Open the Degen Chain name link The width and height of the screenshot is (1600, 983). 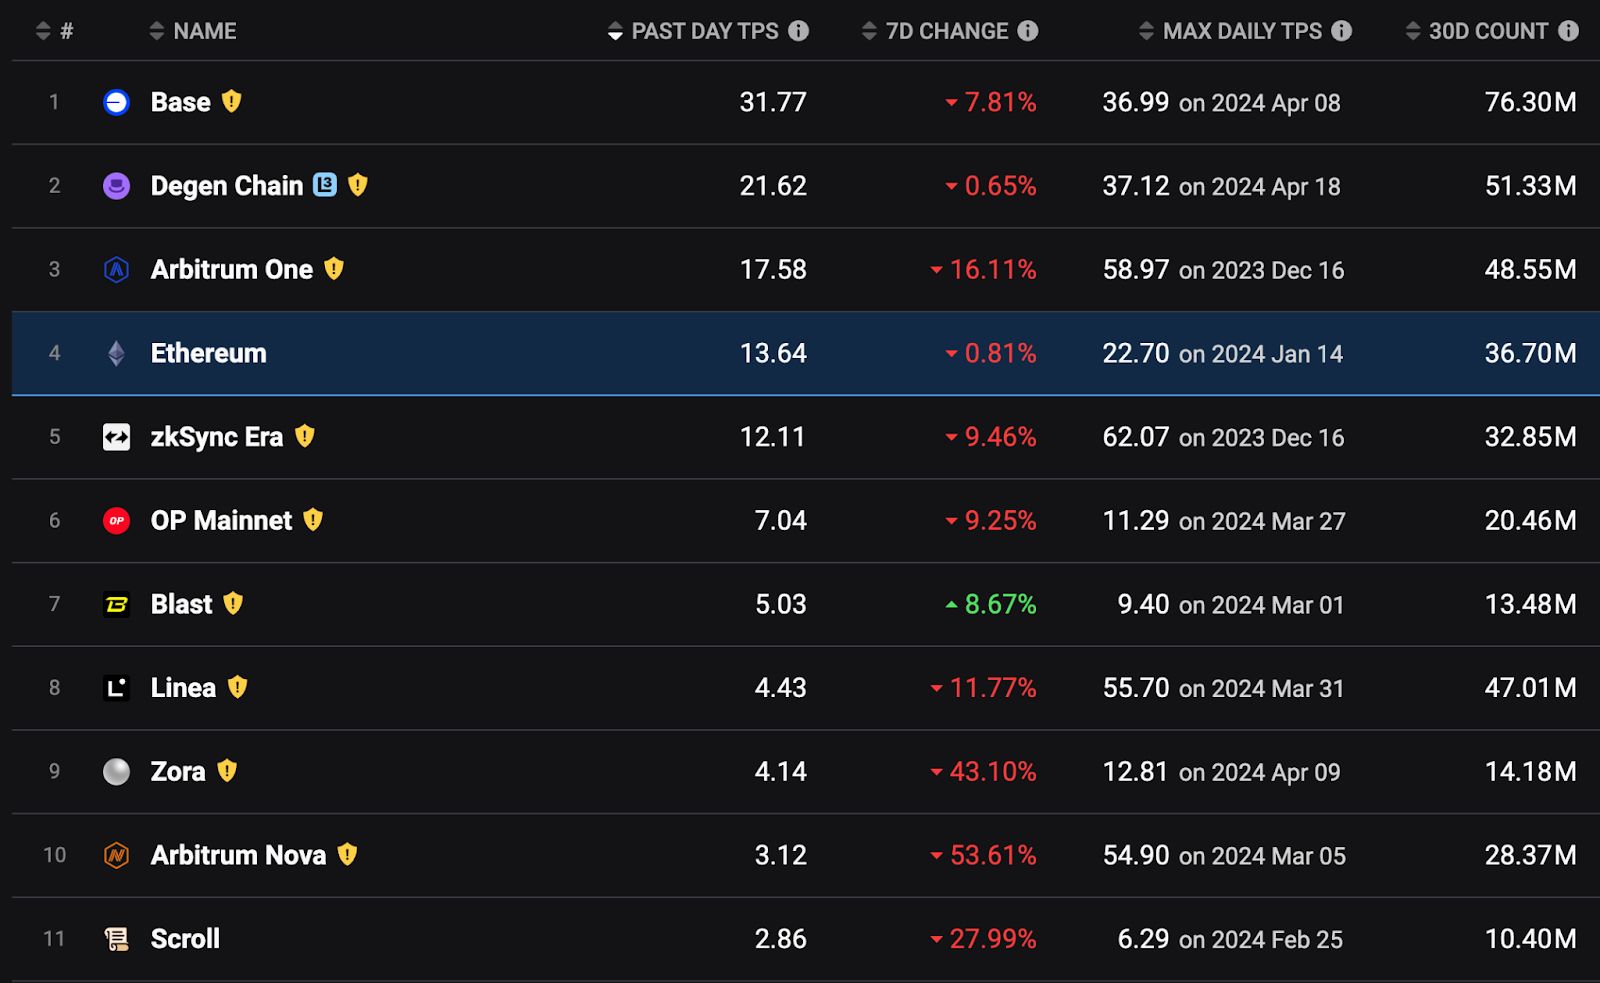click(x=227, y=186)
